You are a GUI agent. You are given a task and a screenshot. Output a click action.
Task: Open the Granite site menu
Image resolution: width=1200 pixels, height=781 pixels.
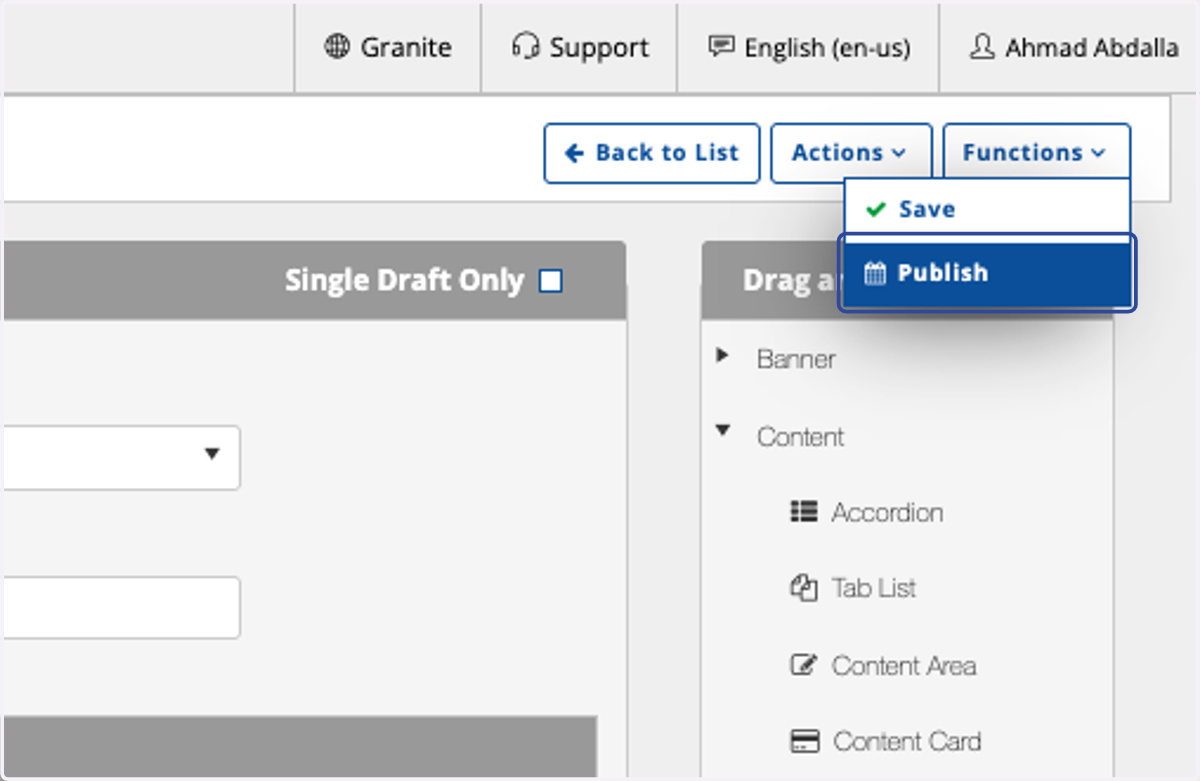pos(388,47)
